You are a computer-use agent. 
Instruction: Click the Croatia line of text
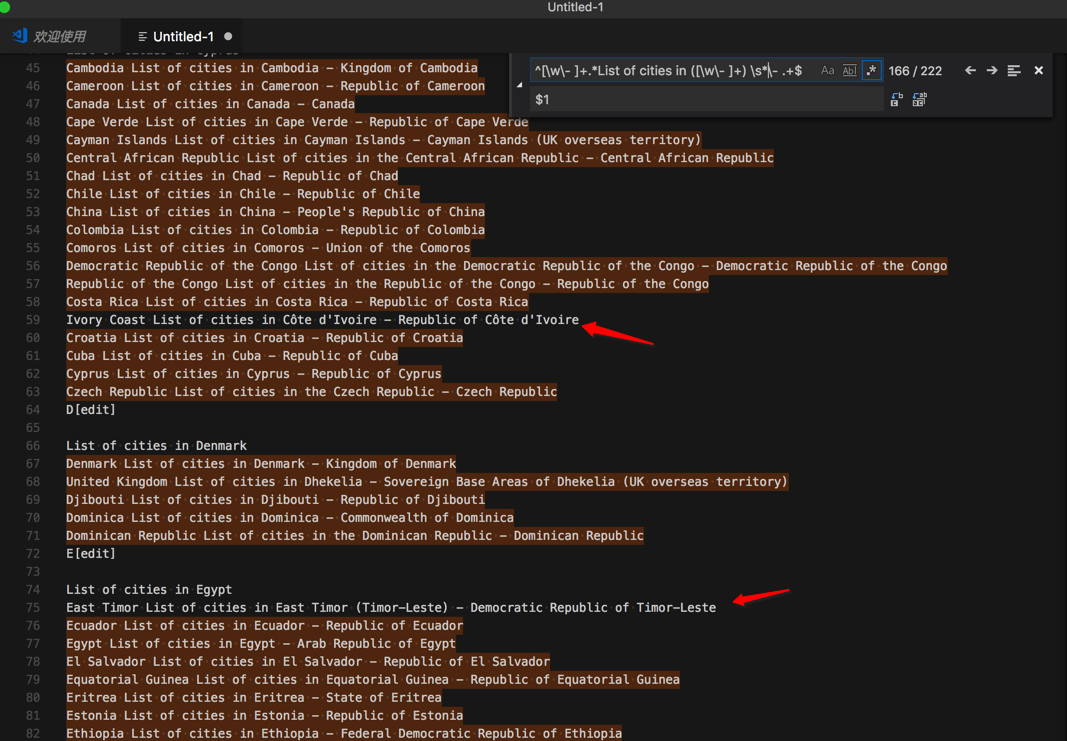(x=265, y=338)
